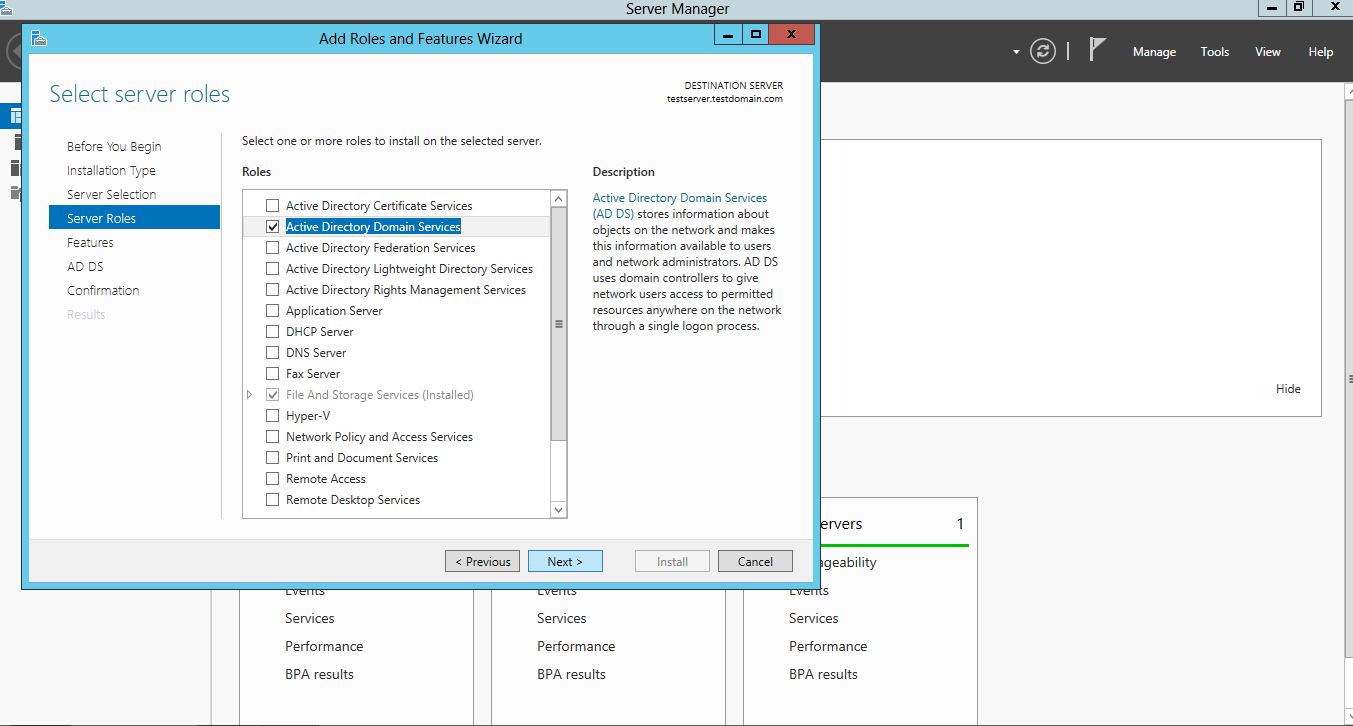Open dropdown arrow beside the refresh icon
The image size is (1353, 726).
(1016, 52)
